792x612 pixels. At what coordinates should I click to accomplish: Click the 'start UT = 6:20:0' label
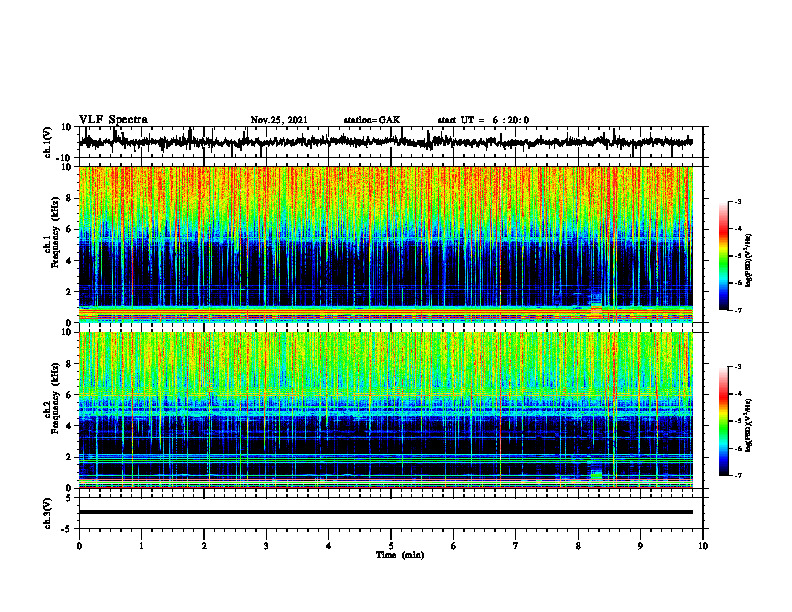click(x=483, y=120)
